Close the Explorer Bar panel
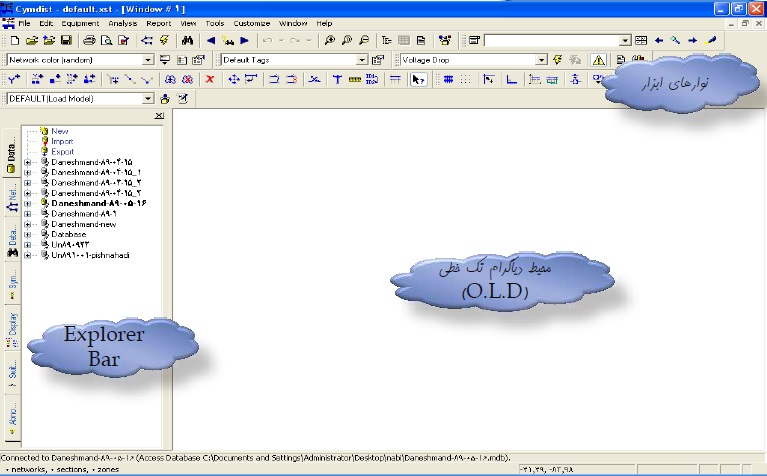Viewport: 767px width, 476px height. click(160, 117)
